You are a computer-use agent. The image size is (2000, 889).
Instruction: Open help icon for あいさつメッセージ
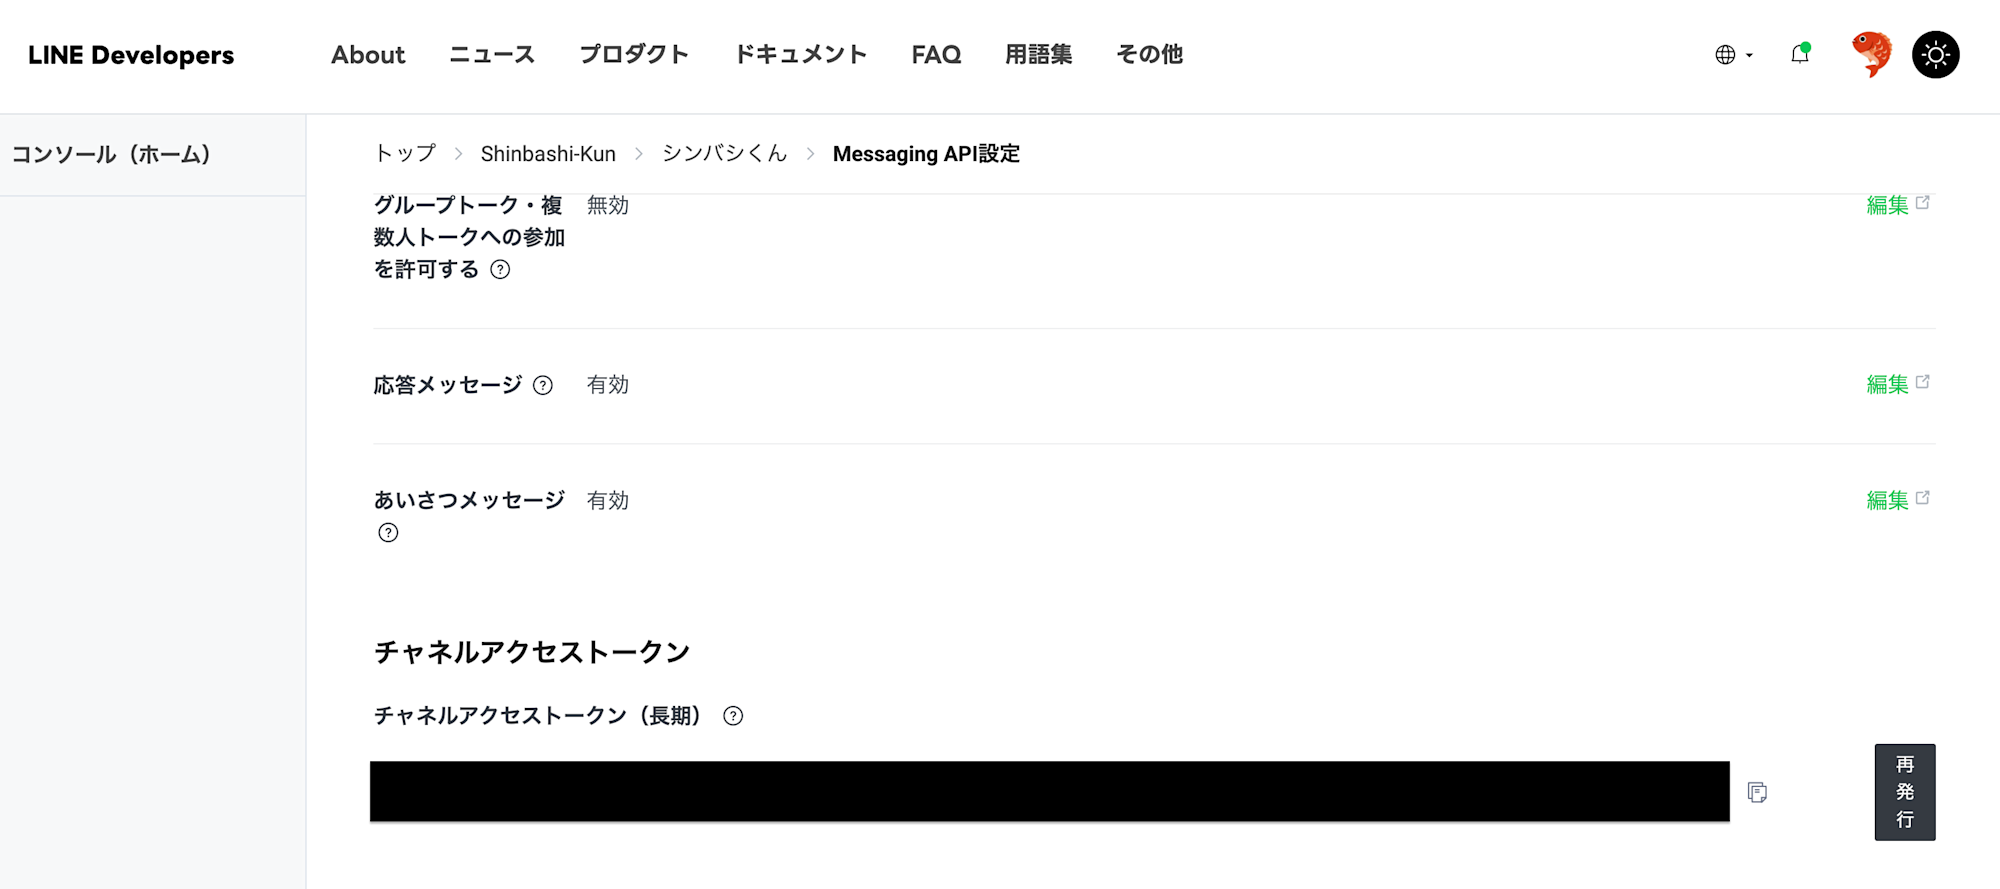coord(388,533)
